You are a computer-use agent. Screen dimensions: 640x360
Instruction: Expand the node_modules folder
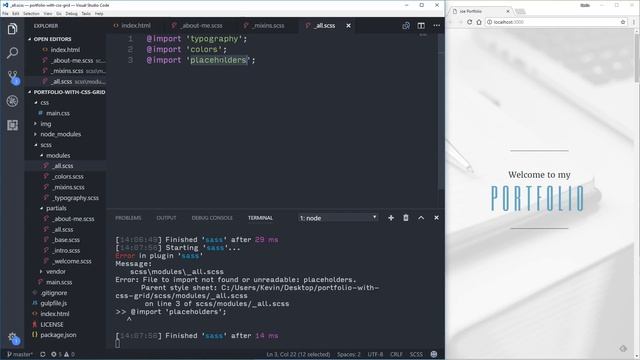tap(60, 134)
